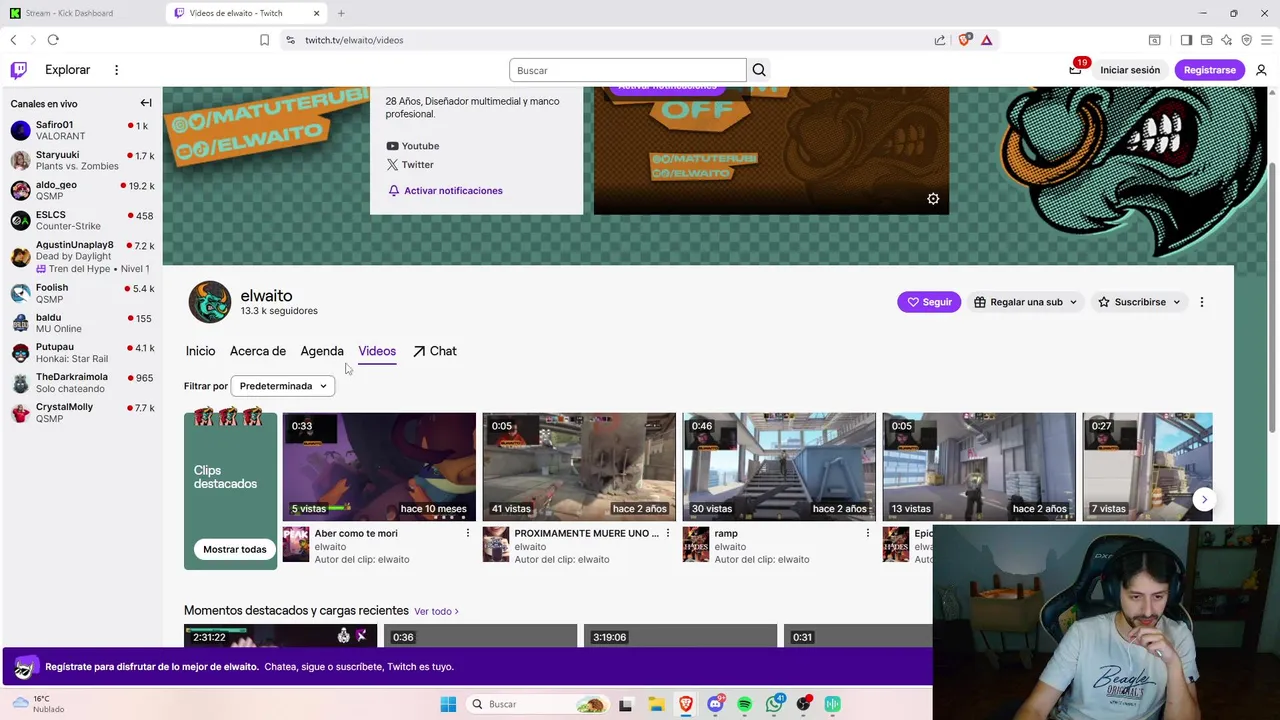
Task: Open the Aber como te mori clip thumbnail
Action: [379, 467]
